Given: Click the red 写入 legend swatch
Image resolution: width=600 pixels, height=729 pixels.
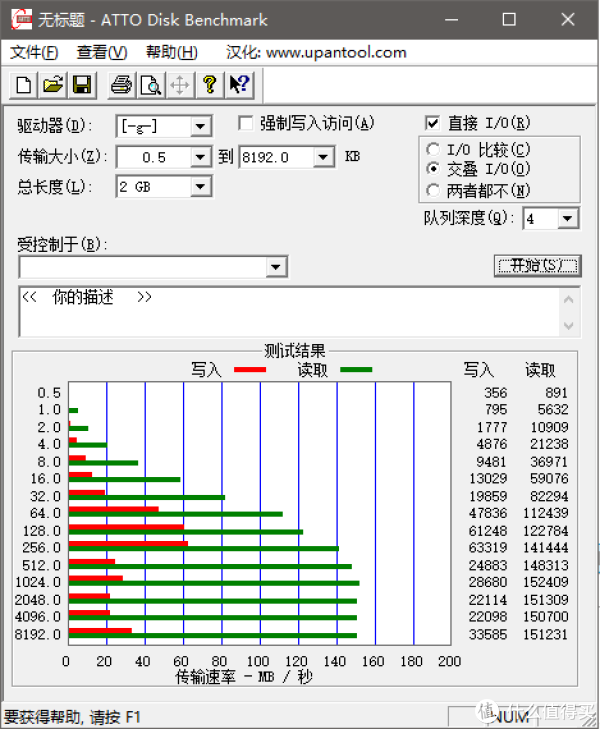Looking at the screenshot, I should (250, 370).
